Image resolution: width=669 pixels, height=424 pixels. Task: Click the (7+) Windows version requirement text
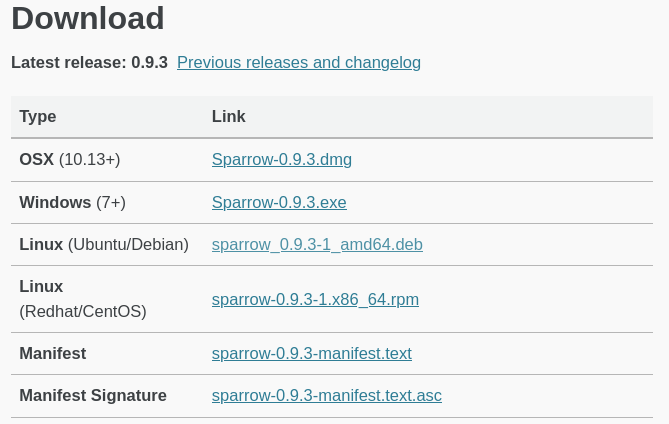click(111, 202)
